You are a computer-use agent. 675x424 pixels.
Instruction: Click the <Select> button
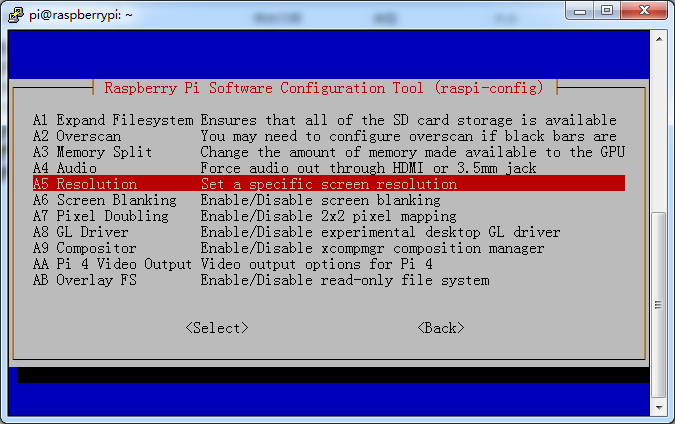point(217,328)
